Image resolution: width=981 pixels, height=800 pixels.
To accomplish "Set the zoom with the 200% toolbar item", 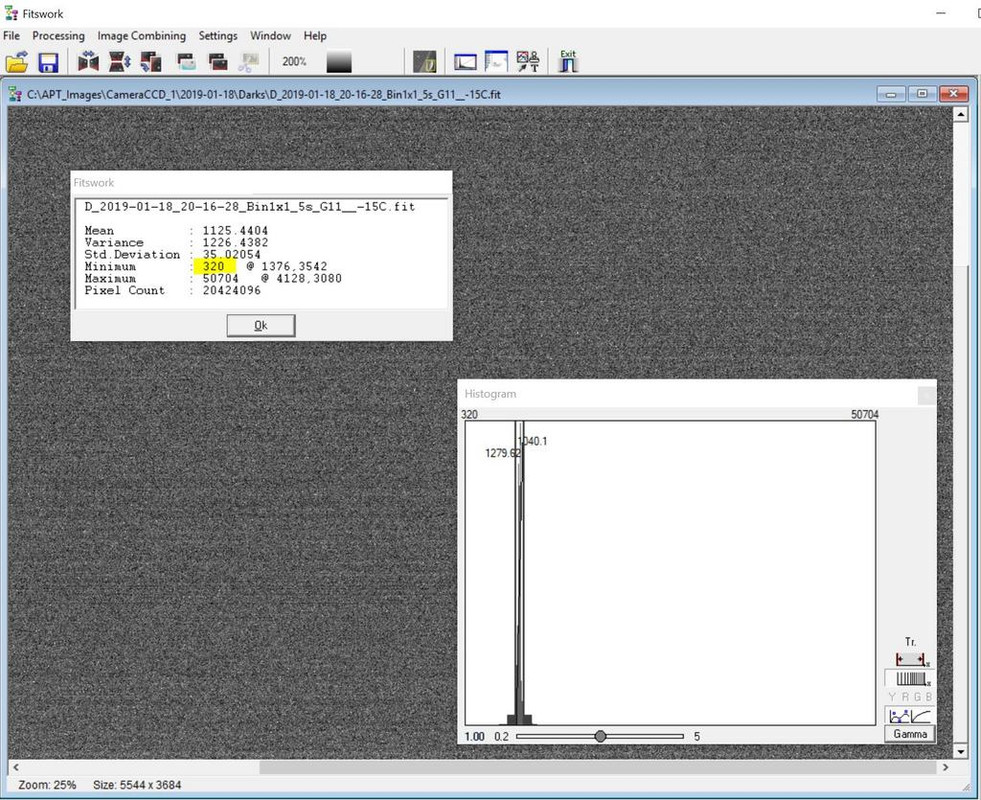I will [x=294, y=61].
